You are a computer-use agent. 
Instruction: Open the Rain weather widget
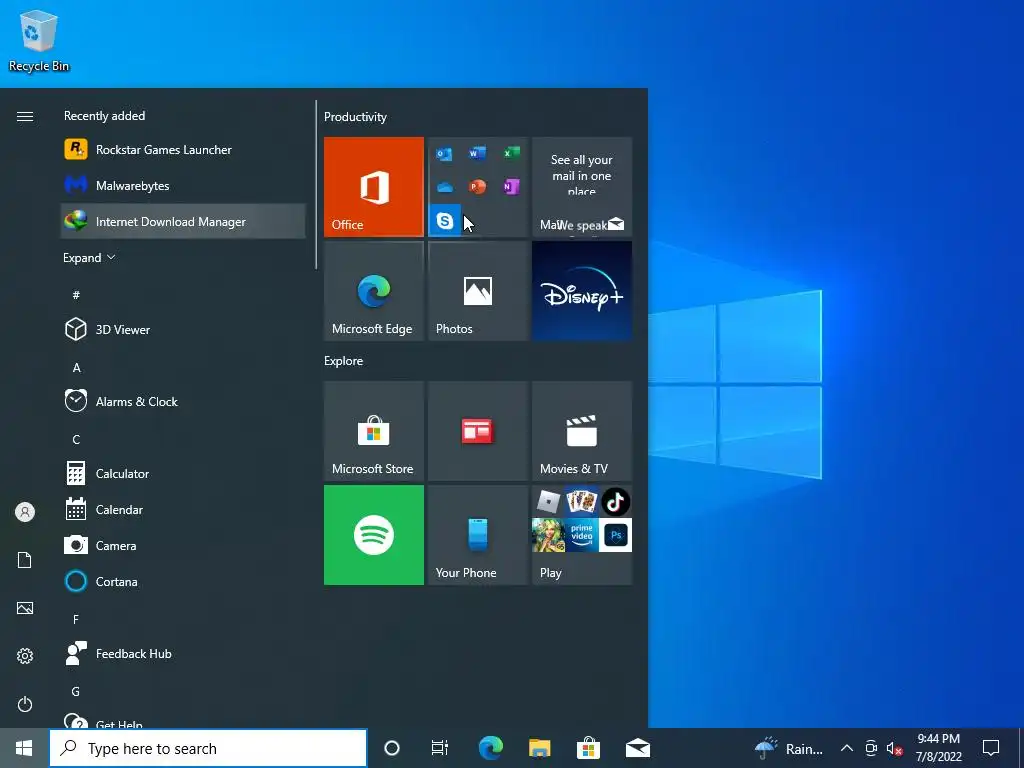tap(789, 748)
